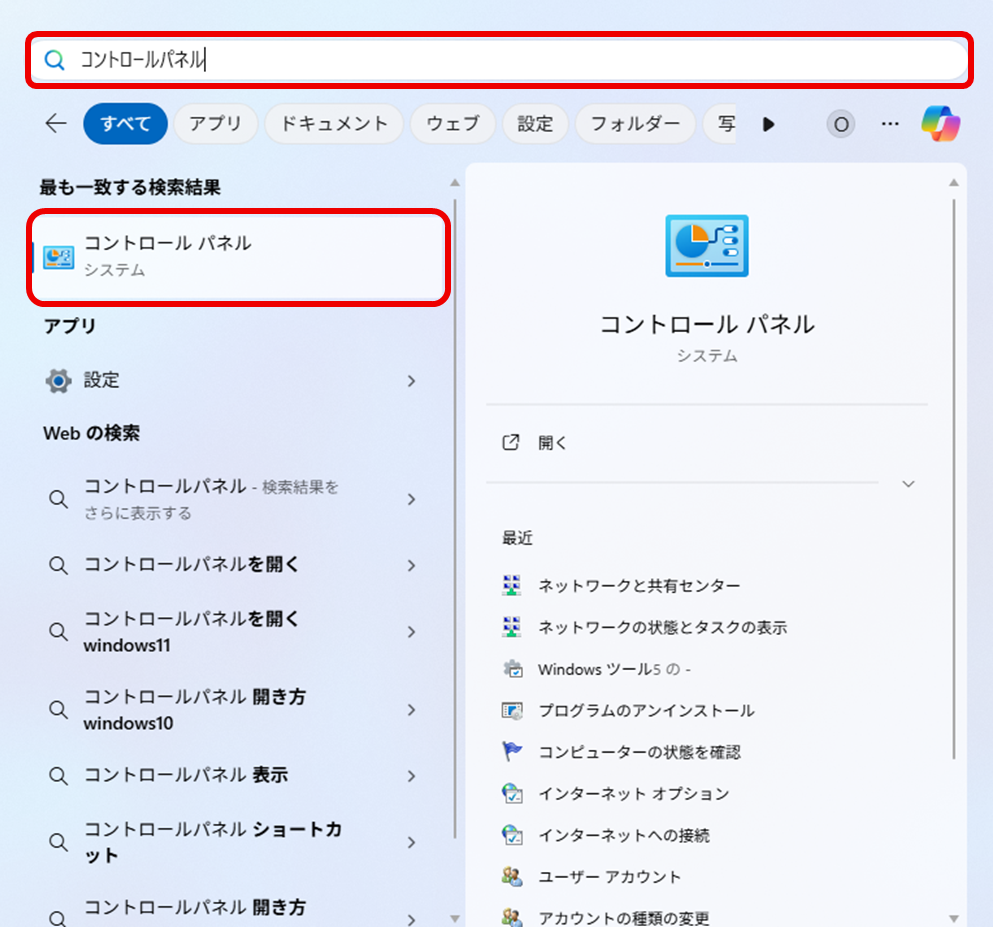Click the account profile circle icon
993x927 pixels.
pos(841,123)
